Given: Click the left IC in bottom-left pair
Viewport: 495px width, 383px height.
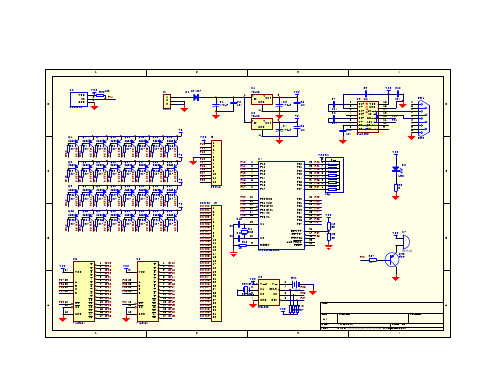Looking at the screenshot, I should [84, 291].
